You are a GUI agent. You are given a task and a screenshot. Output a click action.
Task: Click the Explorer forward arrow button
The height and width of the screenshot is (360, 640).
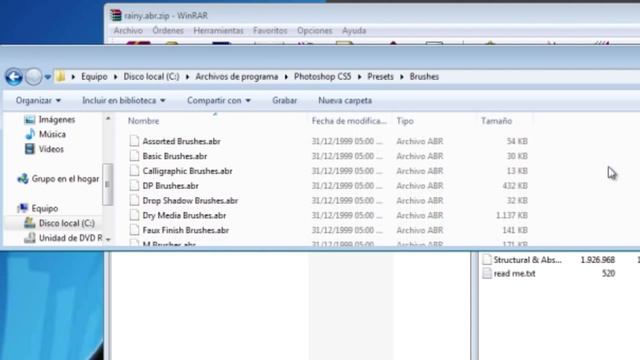(x=33, y=77)
